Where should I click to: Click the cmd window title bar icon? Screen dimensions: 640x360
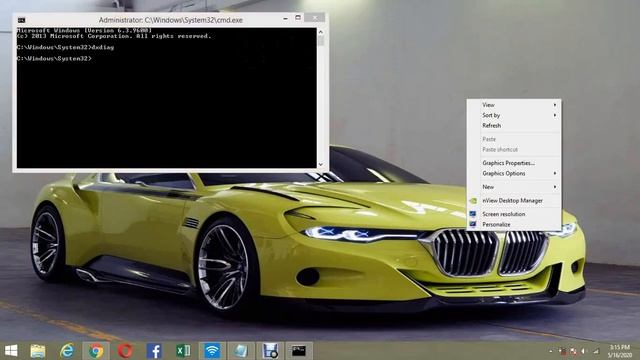(x=22, y=20)
